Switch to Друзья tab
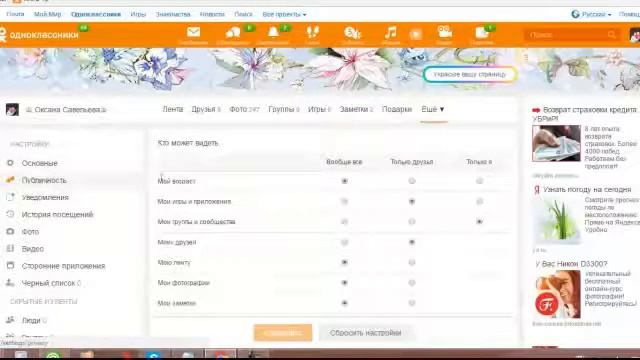Viewport: 640px width, 360px height. coord(206,109)
